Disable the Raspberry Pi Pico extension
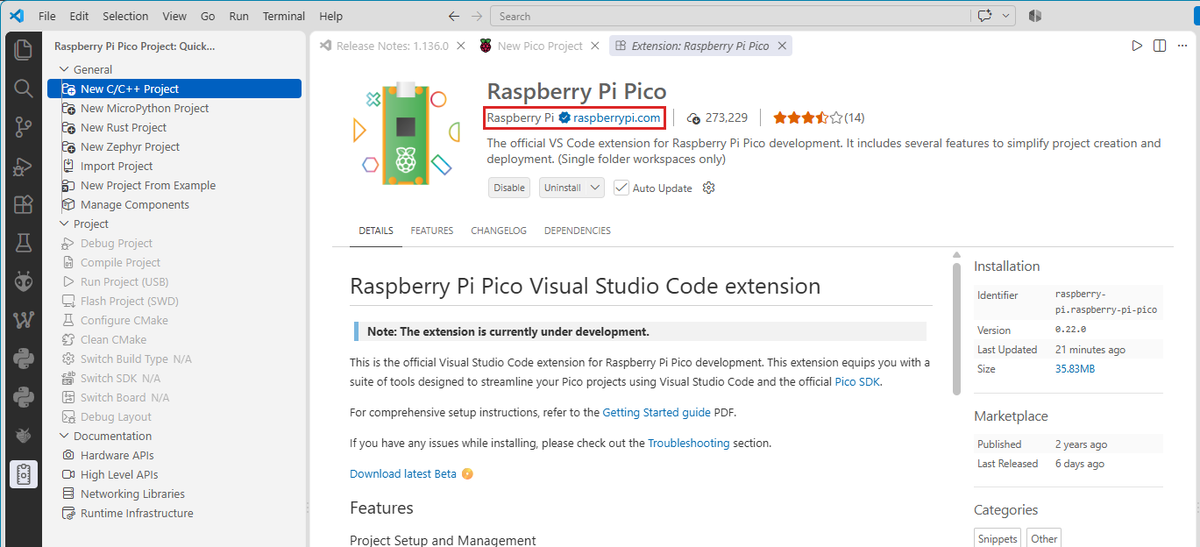Image resolution: width=1200 pixels, height=547 pixels. [509, 188]
